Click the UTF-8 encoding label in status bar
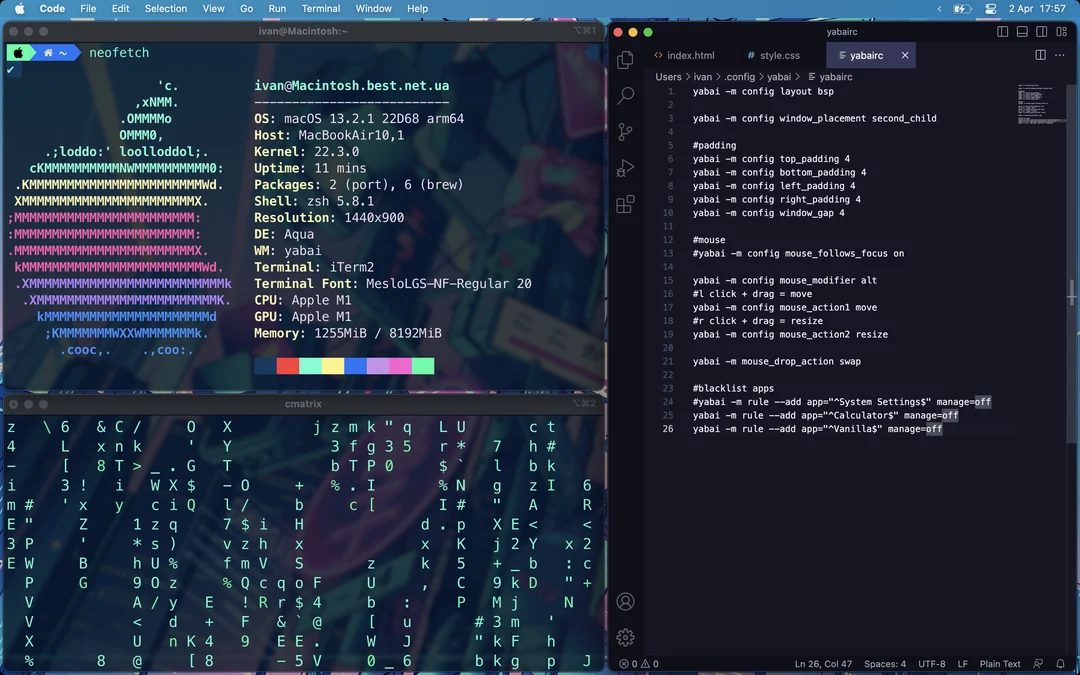The height and width of the screenshot is (675, 1080). [x=932, y=663]
